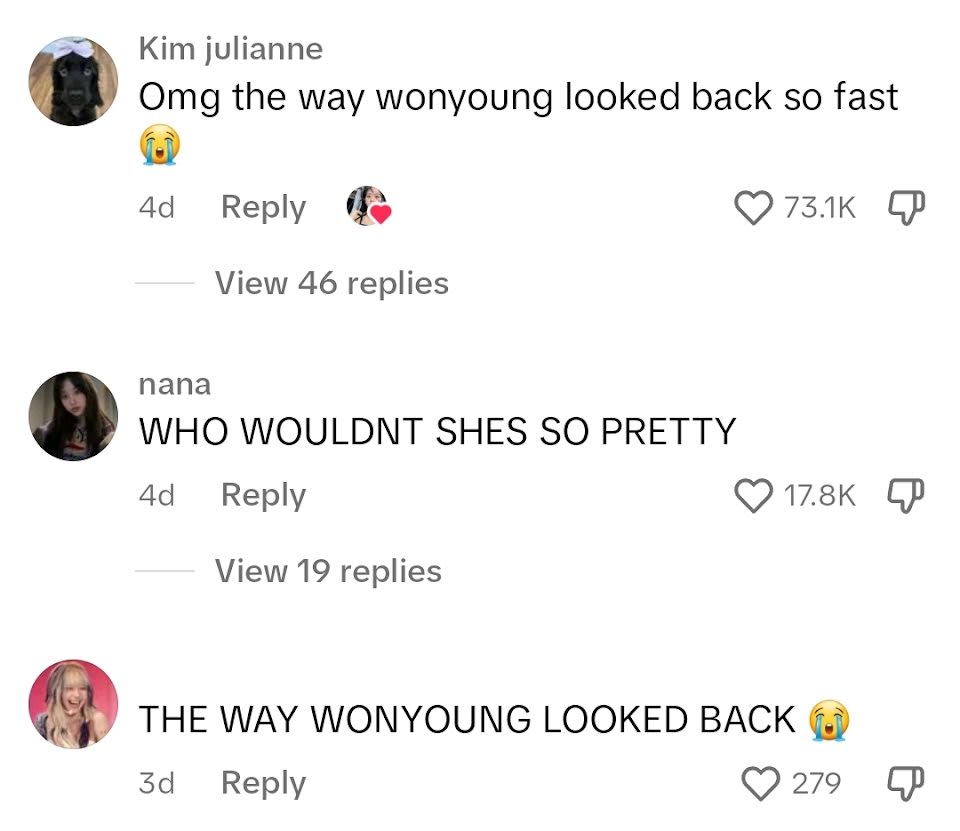This screenshot has width=960, height=831.
Task: Like the comment with 279 likes
Action: tap(760, 783)
